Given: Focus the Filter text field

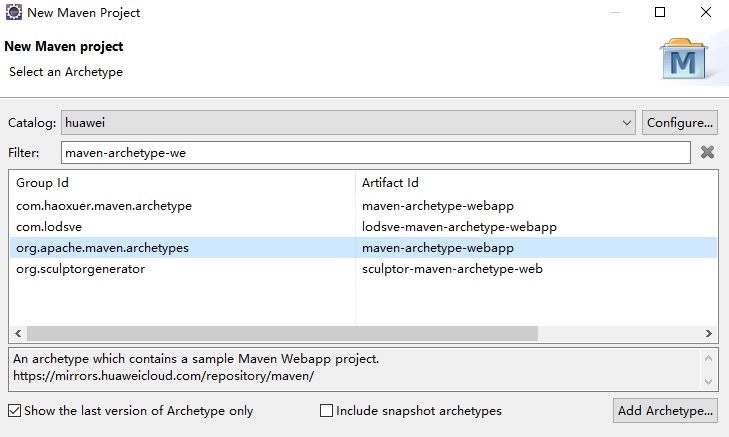Looking at the screenshot, I should [x=375, y=153].
